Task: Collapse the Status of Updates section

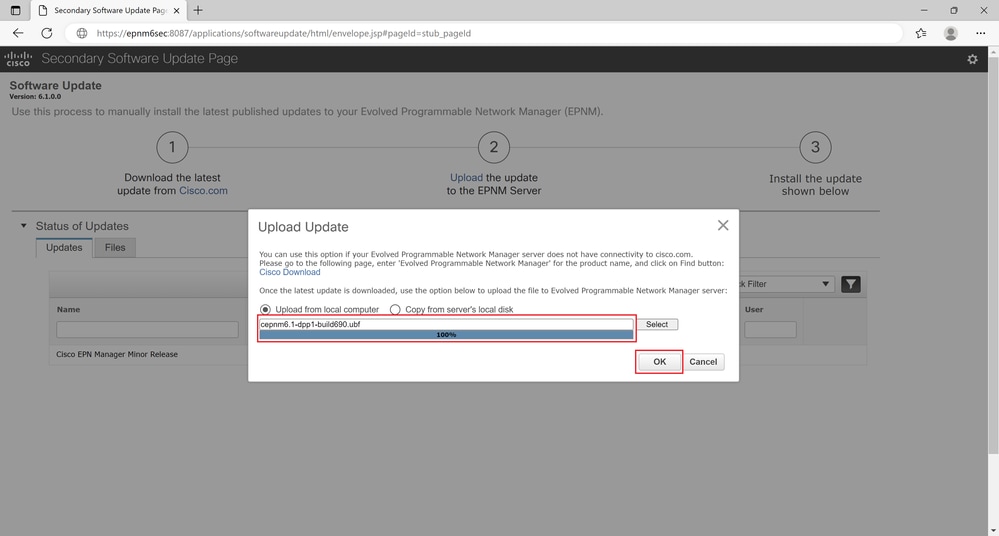Action: coord(24,226)
